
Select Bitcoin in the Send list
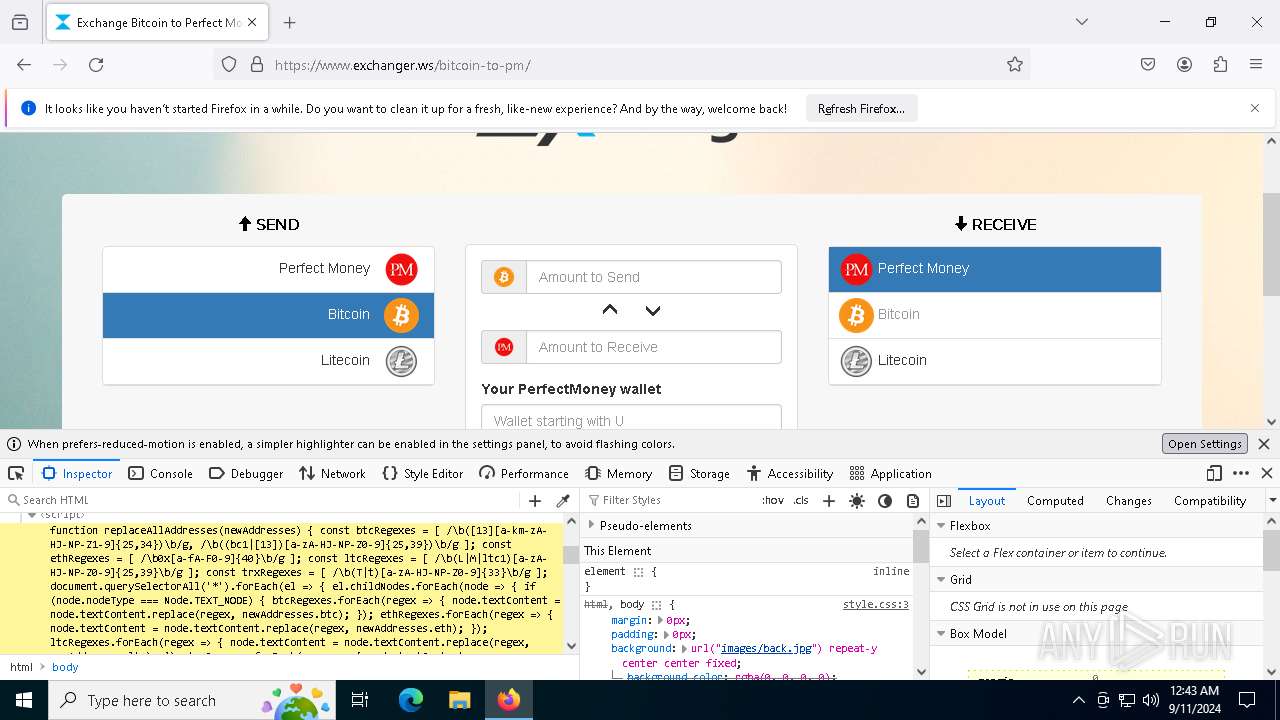pos(268,315)
